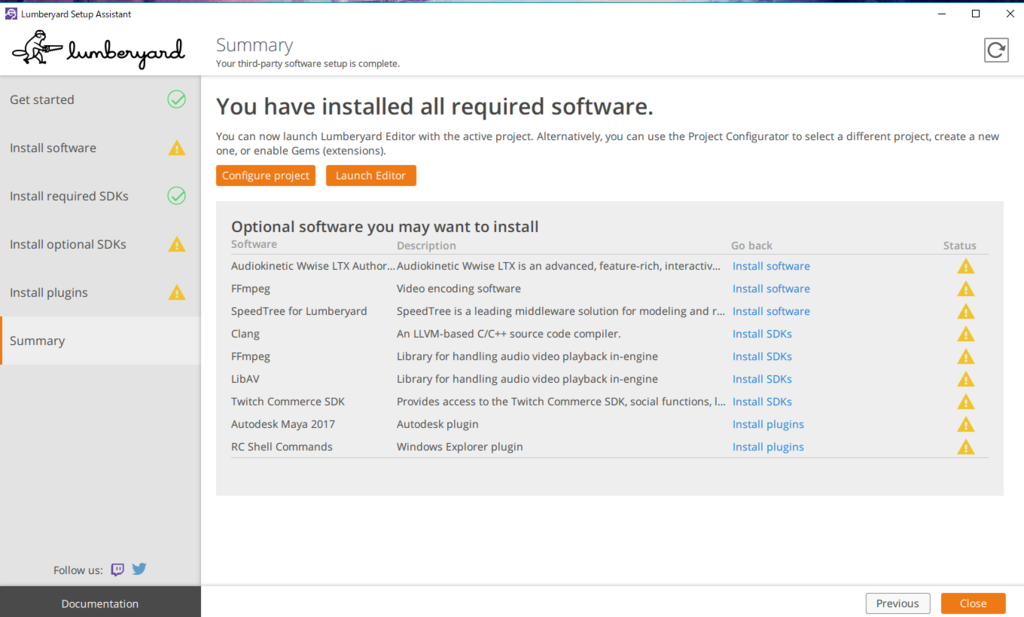Click the green checkmark next to Get started
Image resolution: width=1024 pixels, height=617 pixels.
[x=176, y=99]
